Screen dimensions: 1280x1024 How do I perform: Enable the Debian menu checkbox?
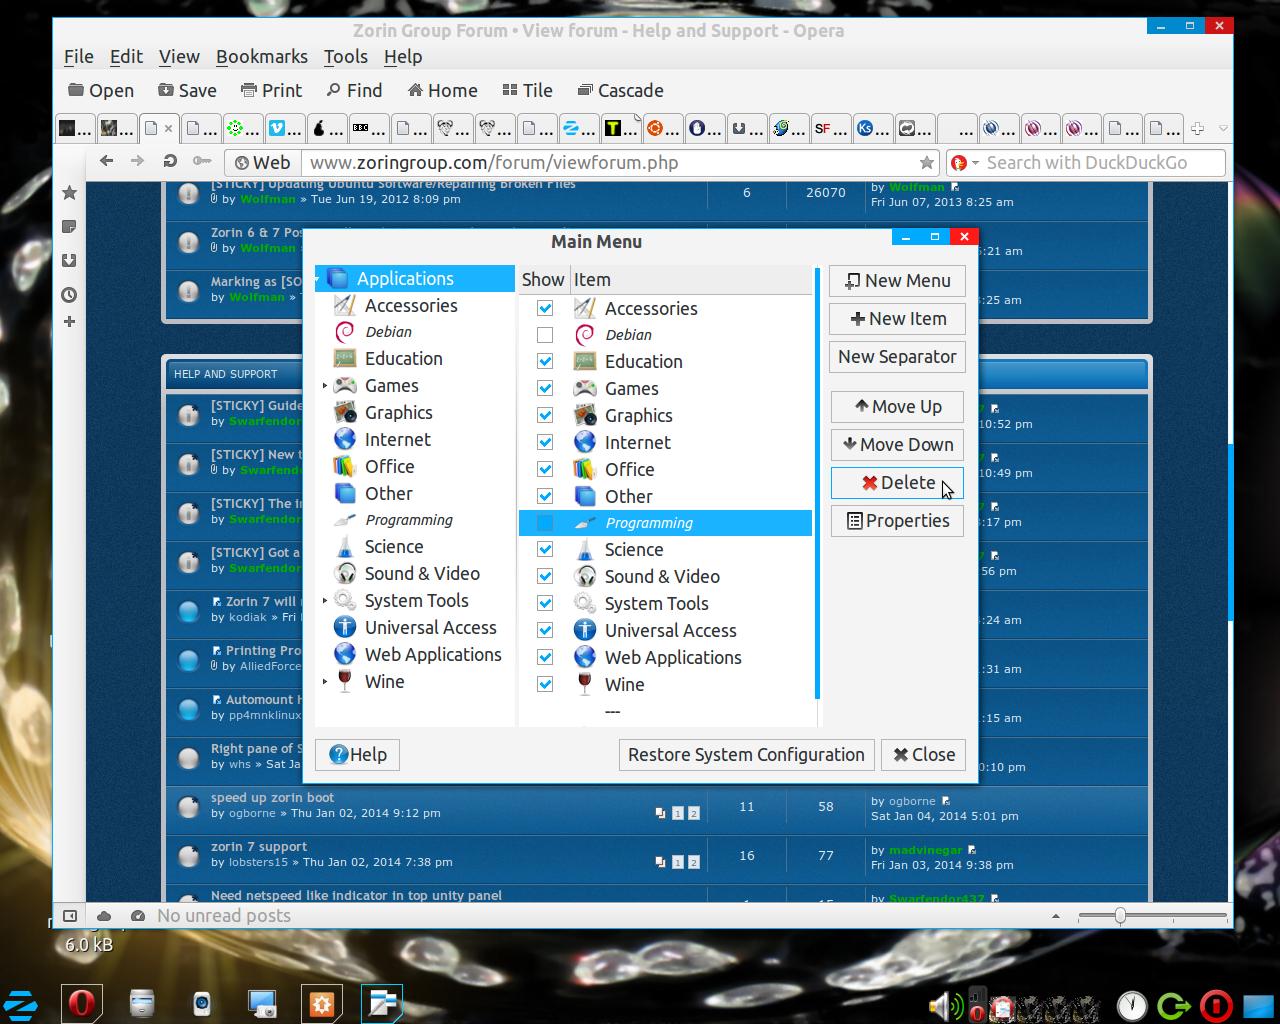(545, 335)
